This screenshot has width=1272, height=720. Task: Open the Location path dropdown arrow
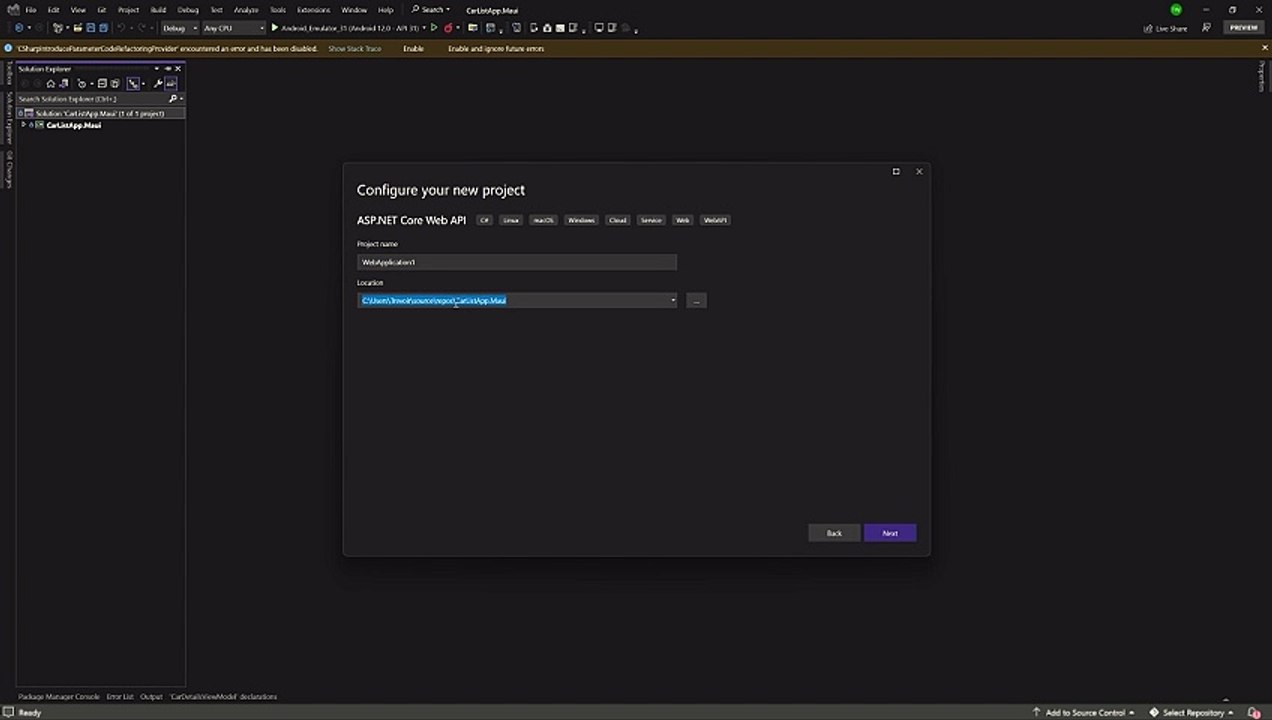point(672,300)
